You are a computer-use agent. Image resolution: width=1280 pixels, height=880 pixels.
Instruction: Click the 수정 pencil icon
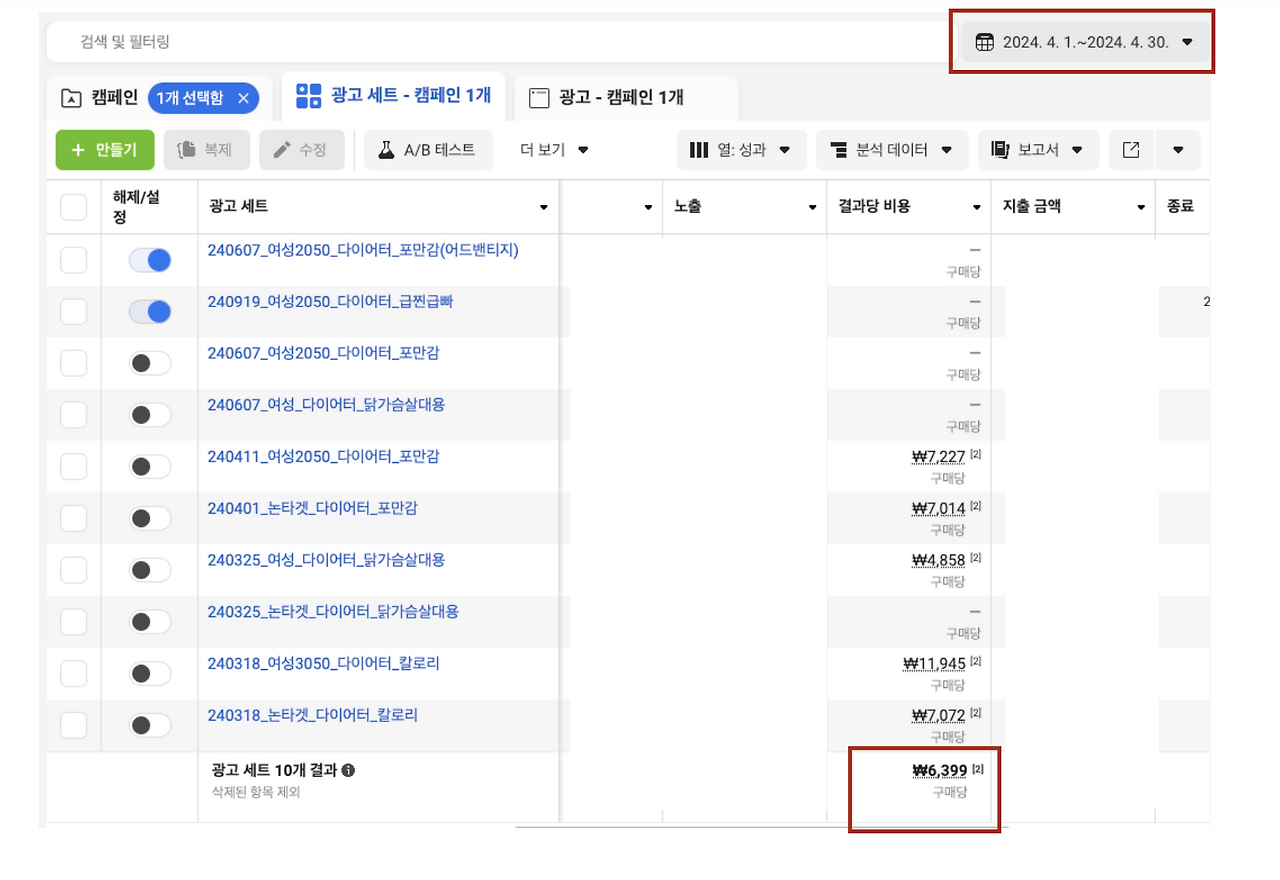click(283, 149)
